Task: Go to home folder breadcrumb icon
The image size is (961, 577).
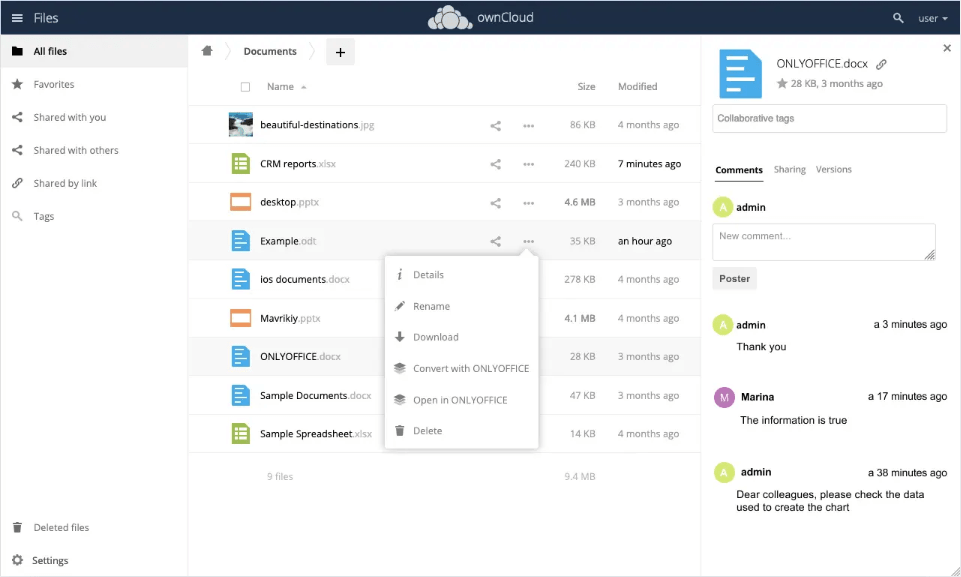Action: click(207, 51)
